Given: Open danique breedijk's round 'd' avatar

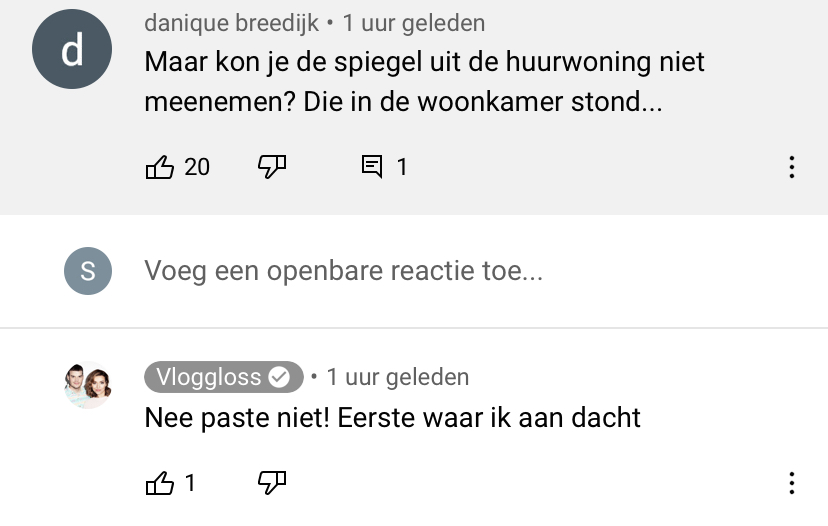Looking at the screenshot, I should (x=72, y=50).
